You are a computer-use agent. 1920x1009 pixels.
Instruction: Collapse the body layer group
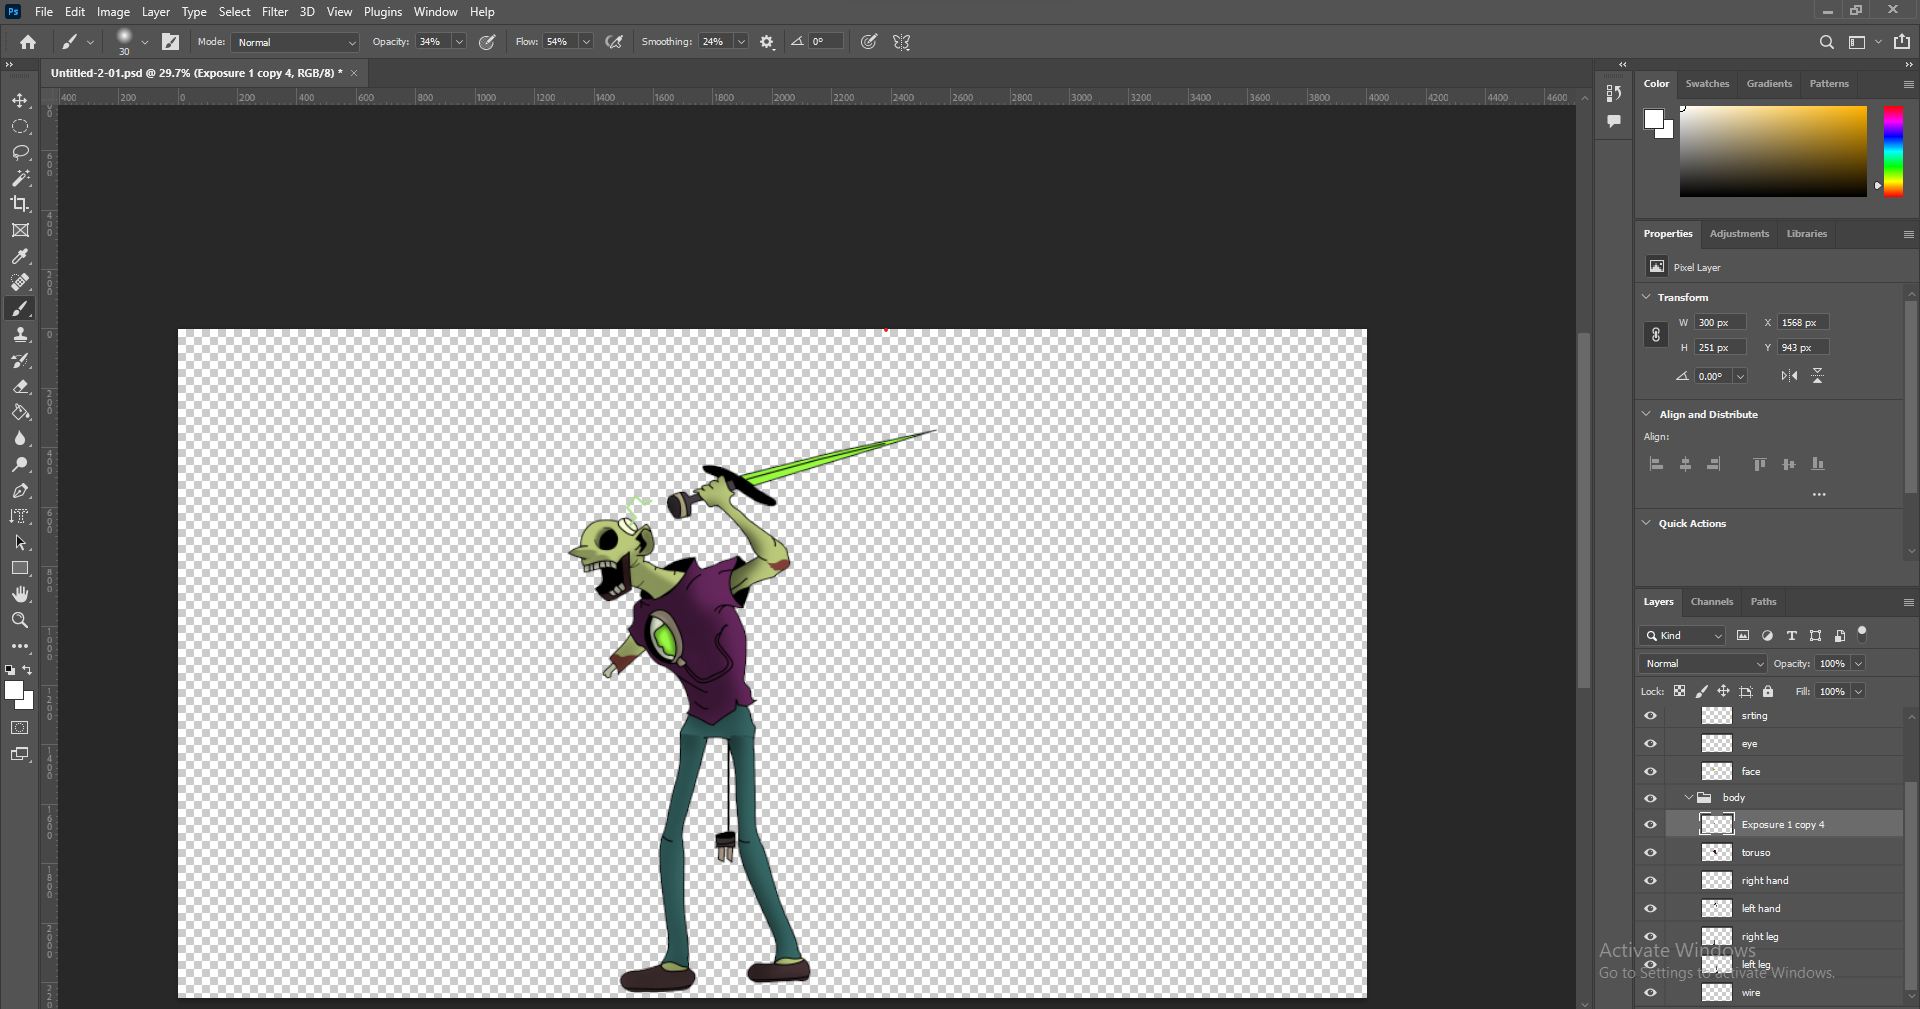[1689, 798]
